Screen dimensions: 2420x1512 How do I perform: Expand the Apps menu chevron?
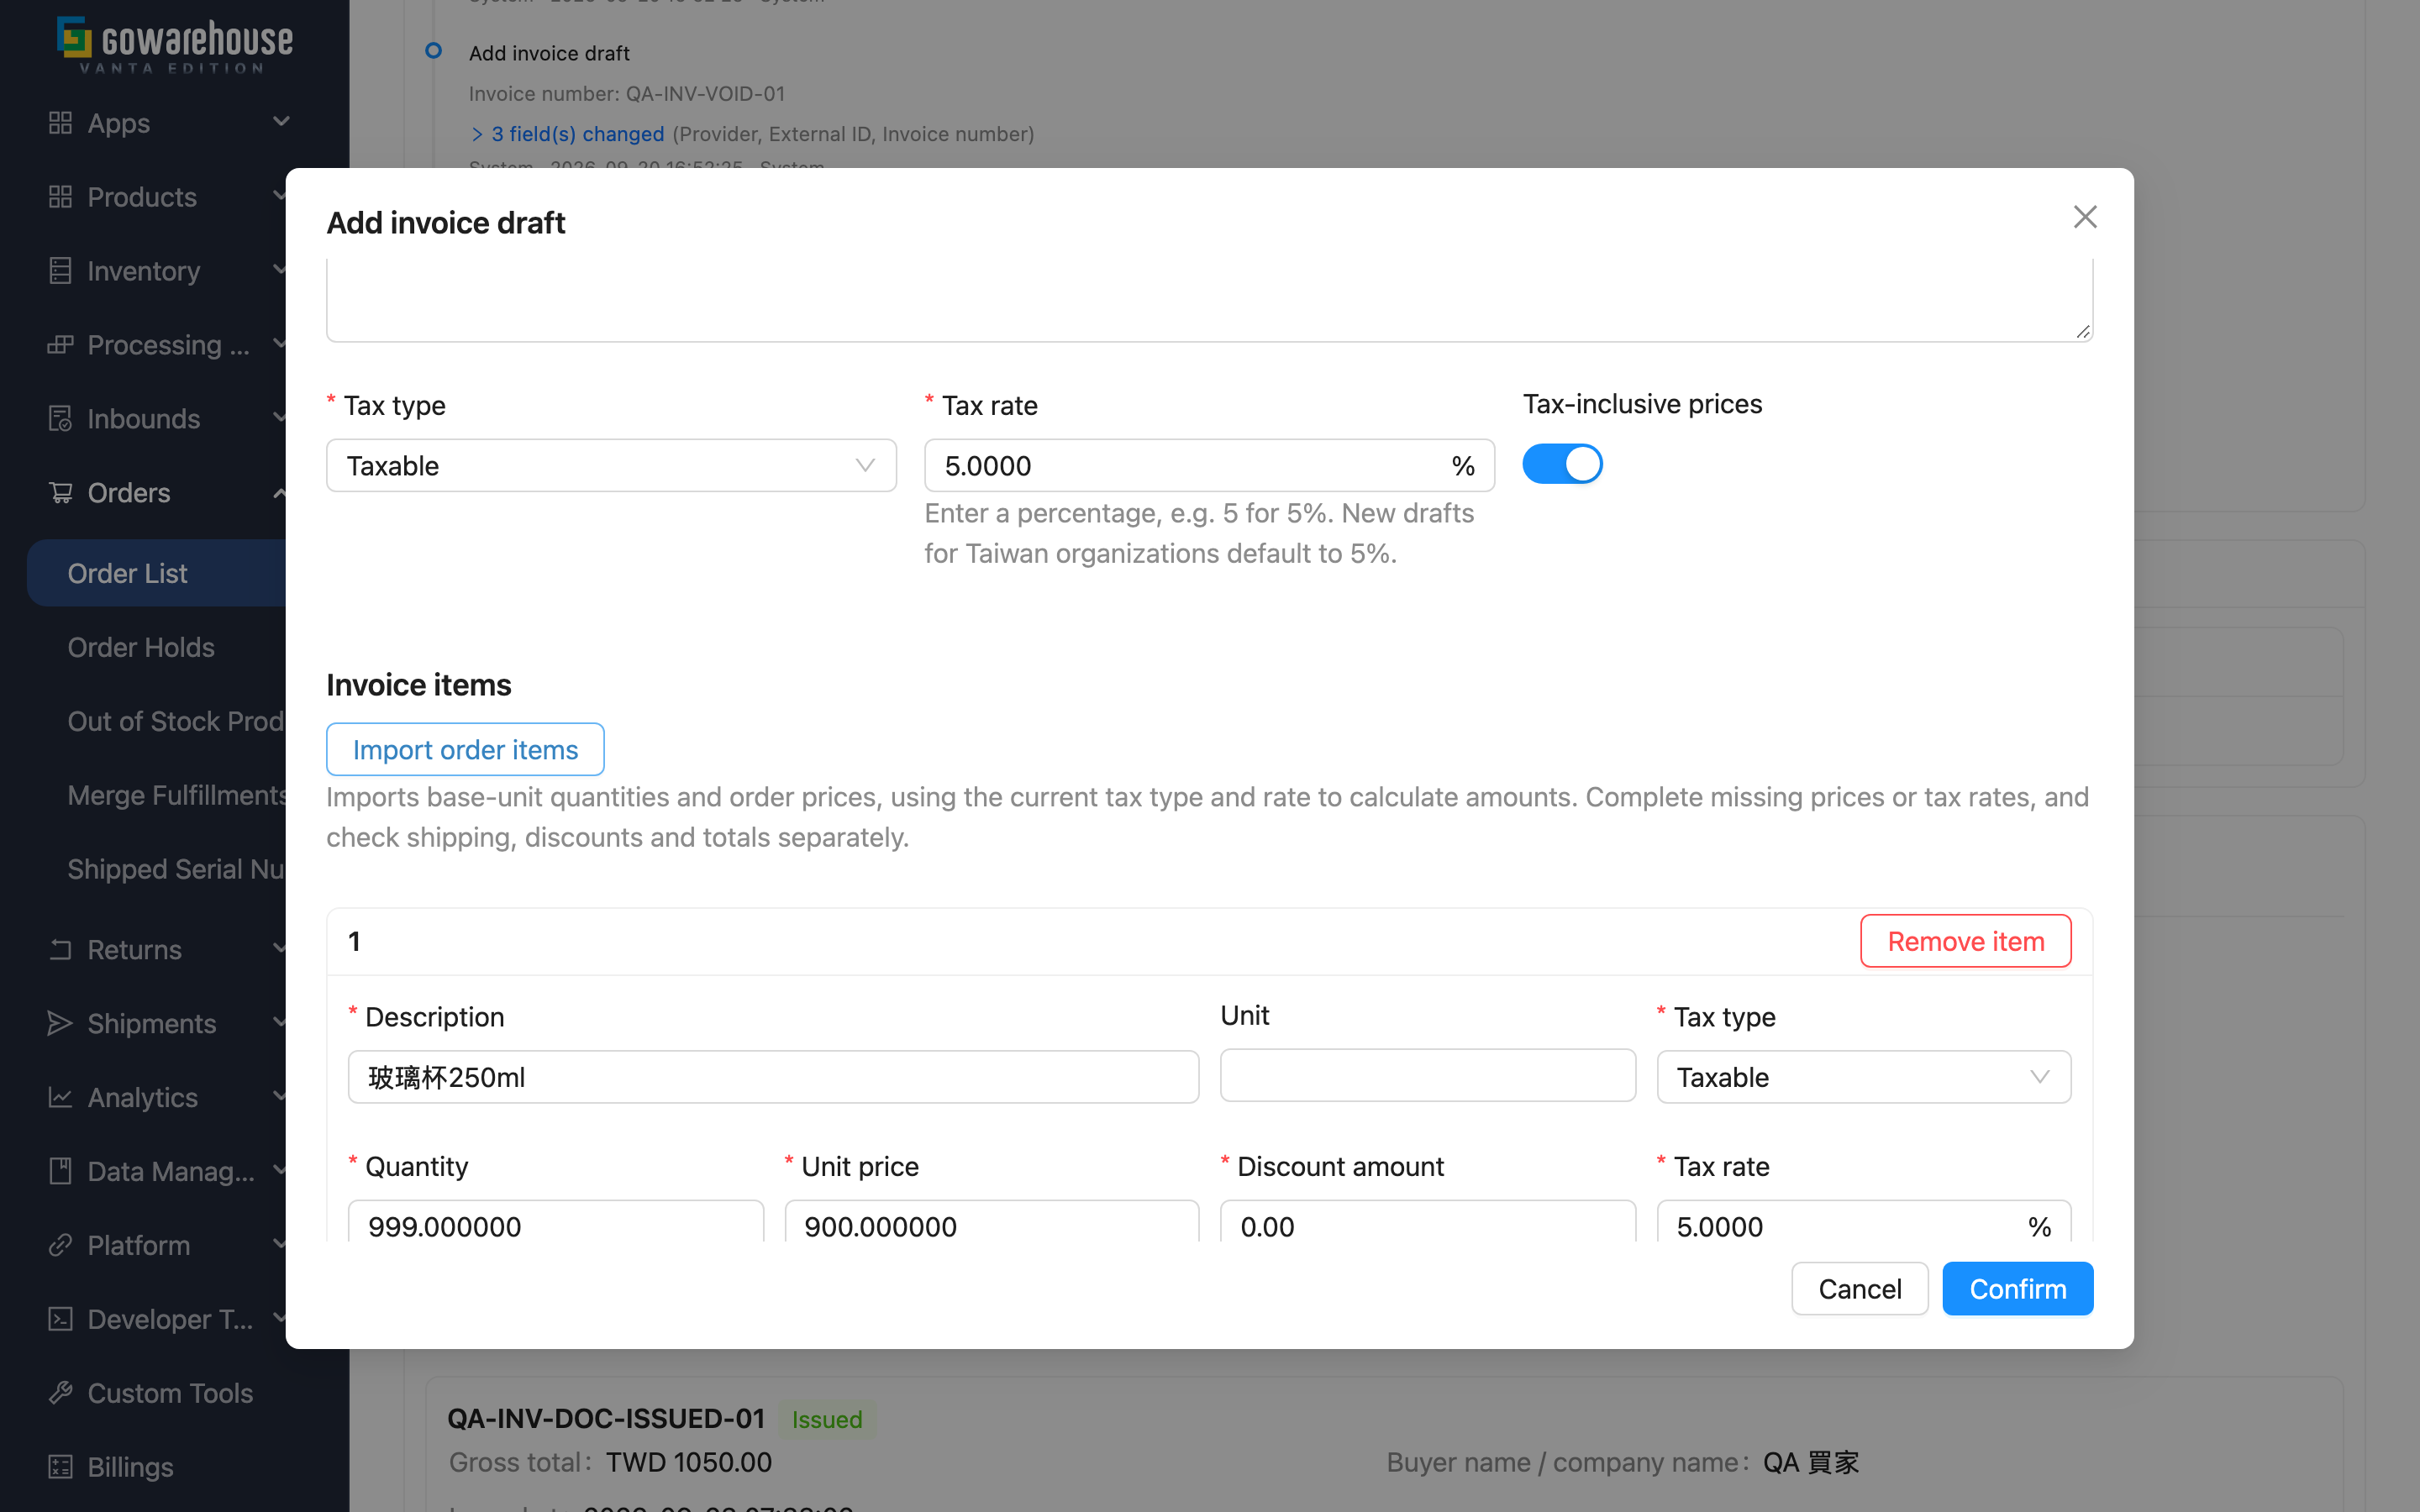pyautogui.click(x=281, y=122)
